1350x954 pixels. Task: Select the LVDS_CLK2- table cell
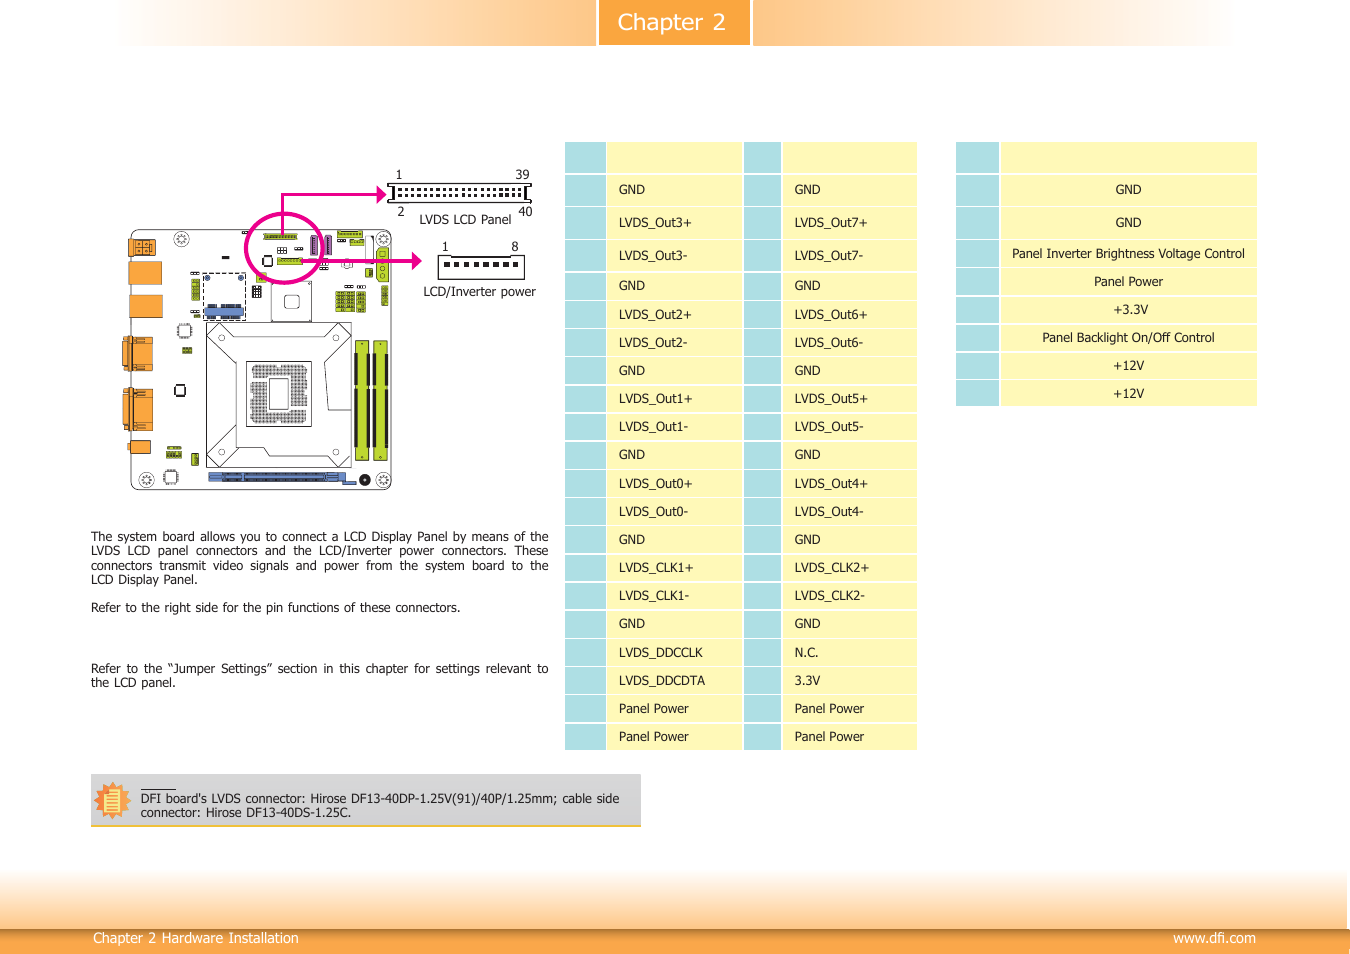click(x=849, y=596)
